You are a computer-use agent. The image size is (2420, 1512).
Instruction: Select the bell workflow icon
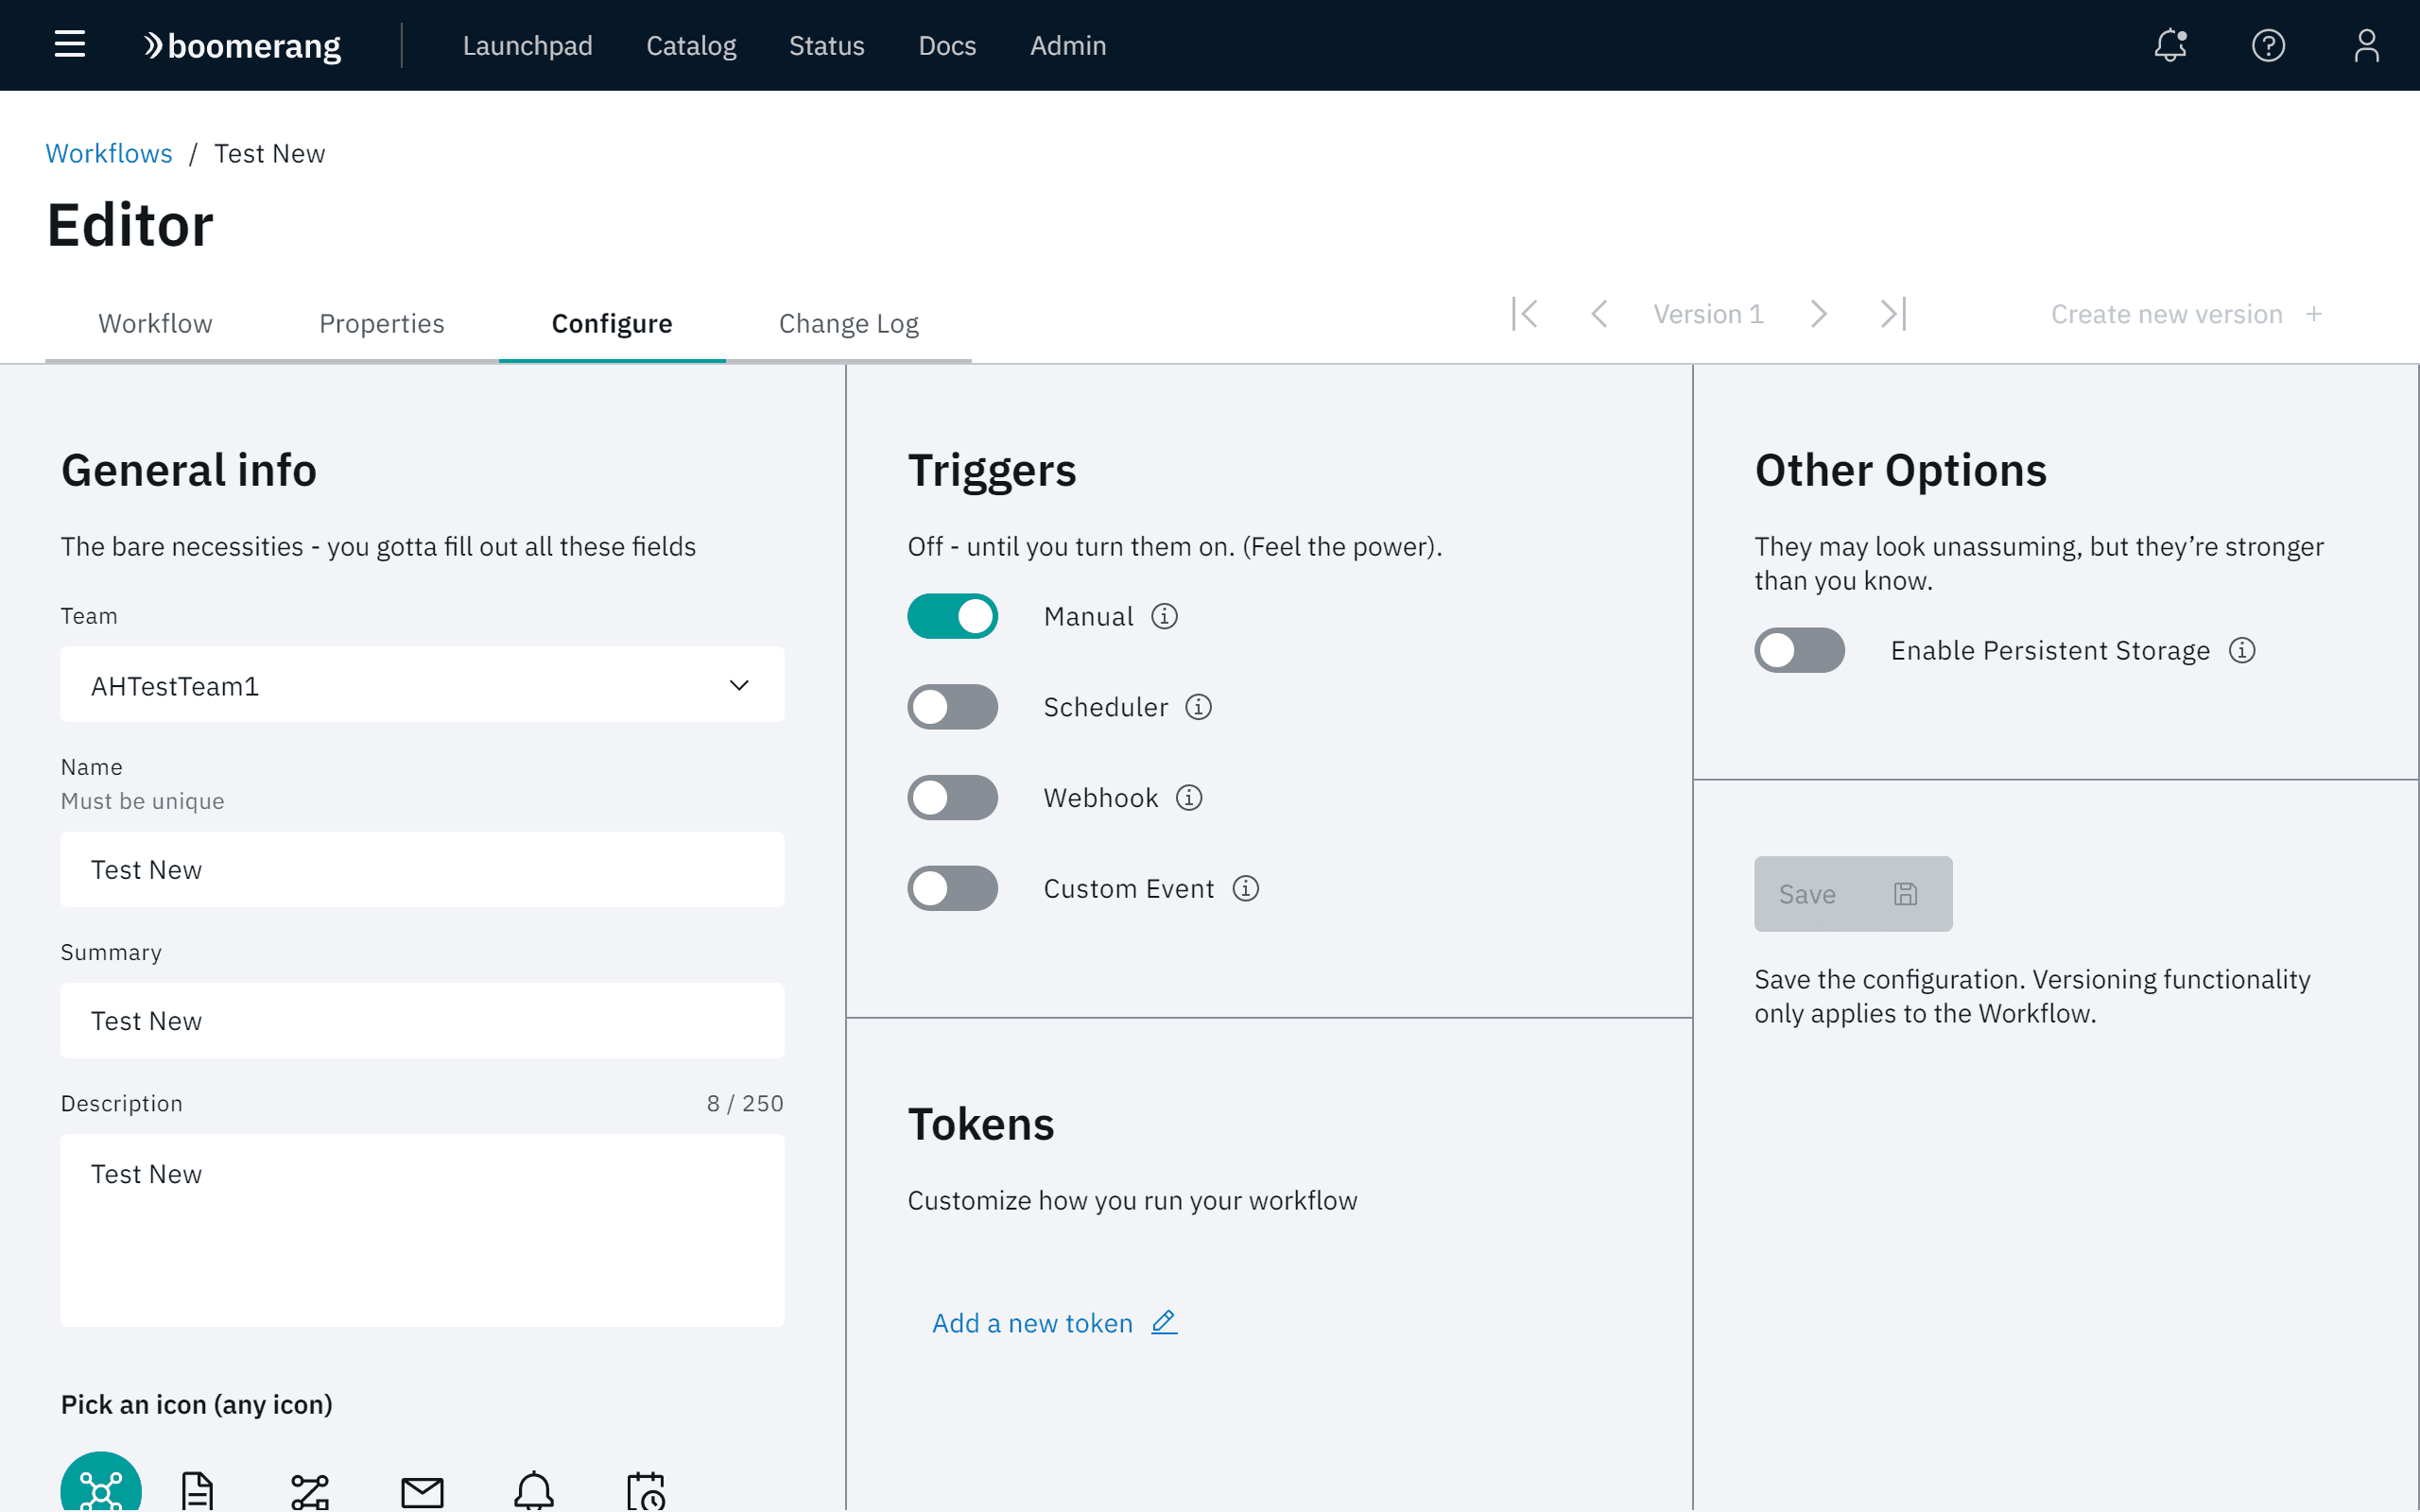534,1490
